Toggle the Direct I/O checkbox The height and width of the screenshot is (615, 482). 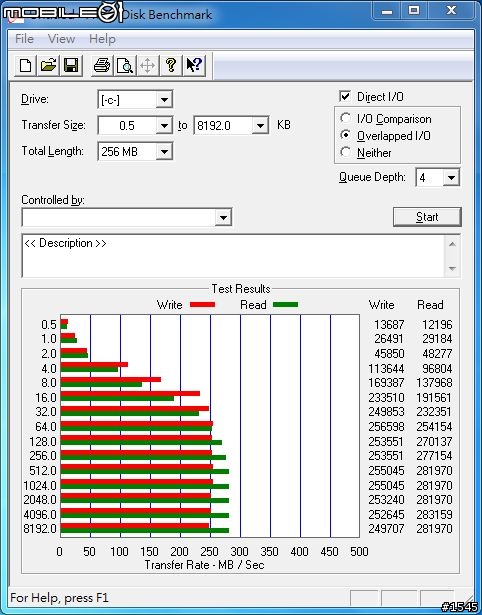(345, 96)
